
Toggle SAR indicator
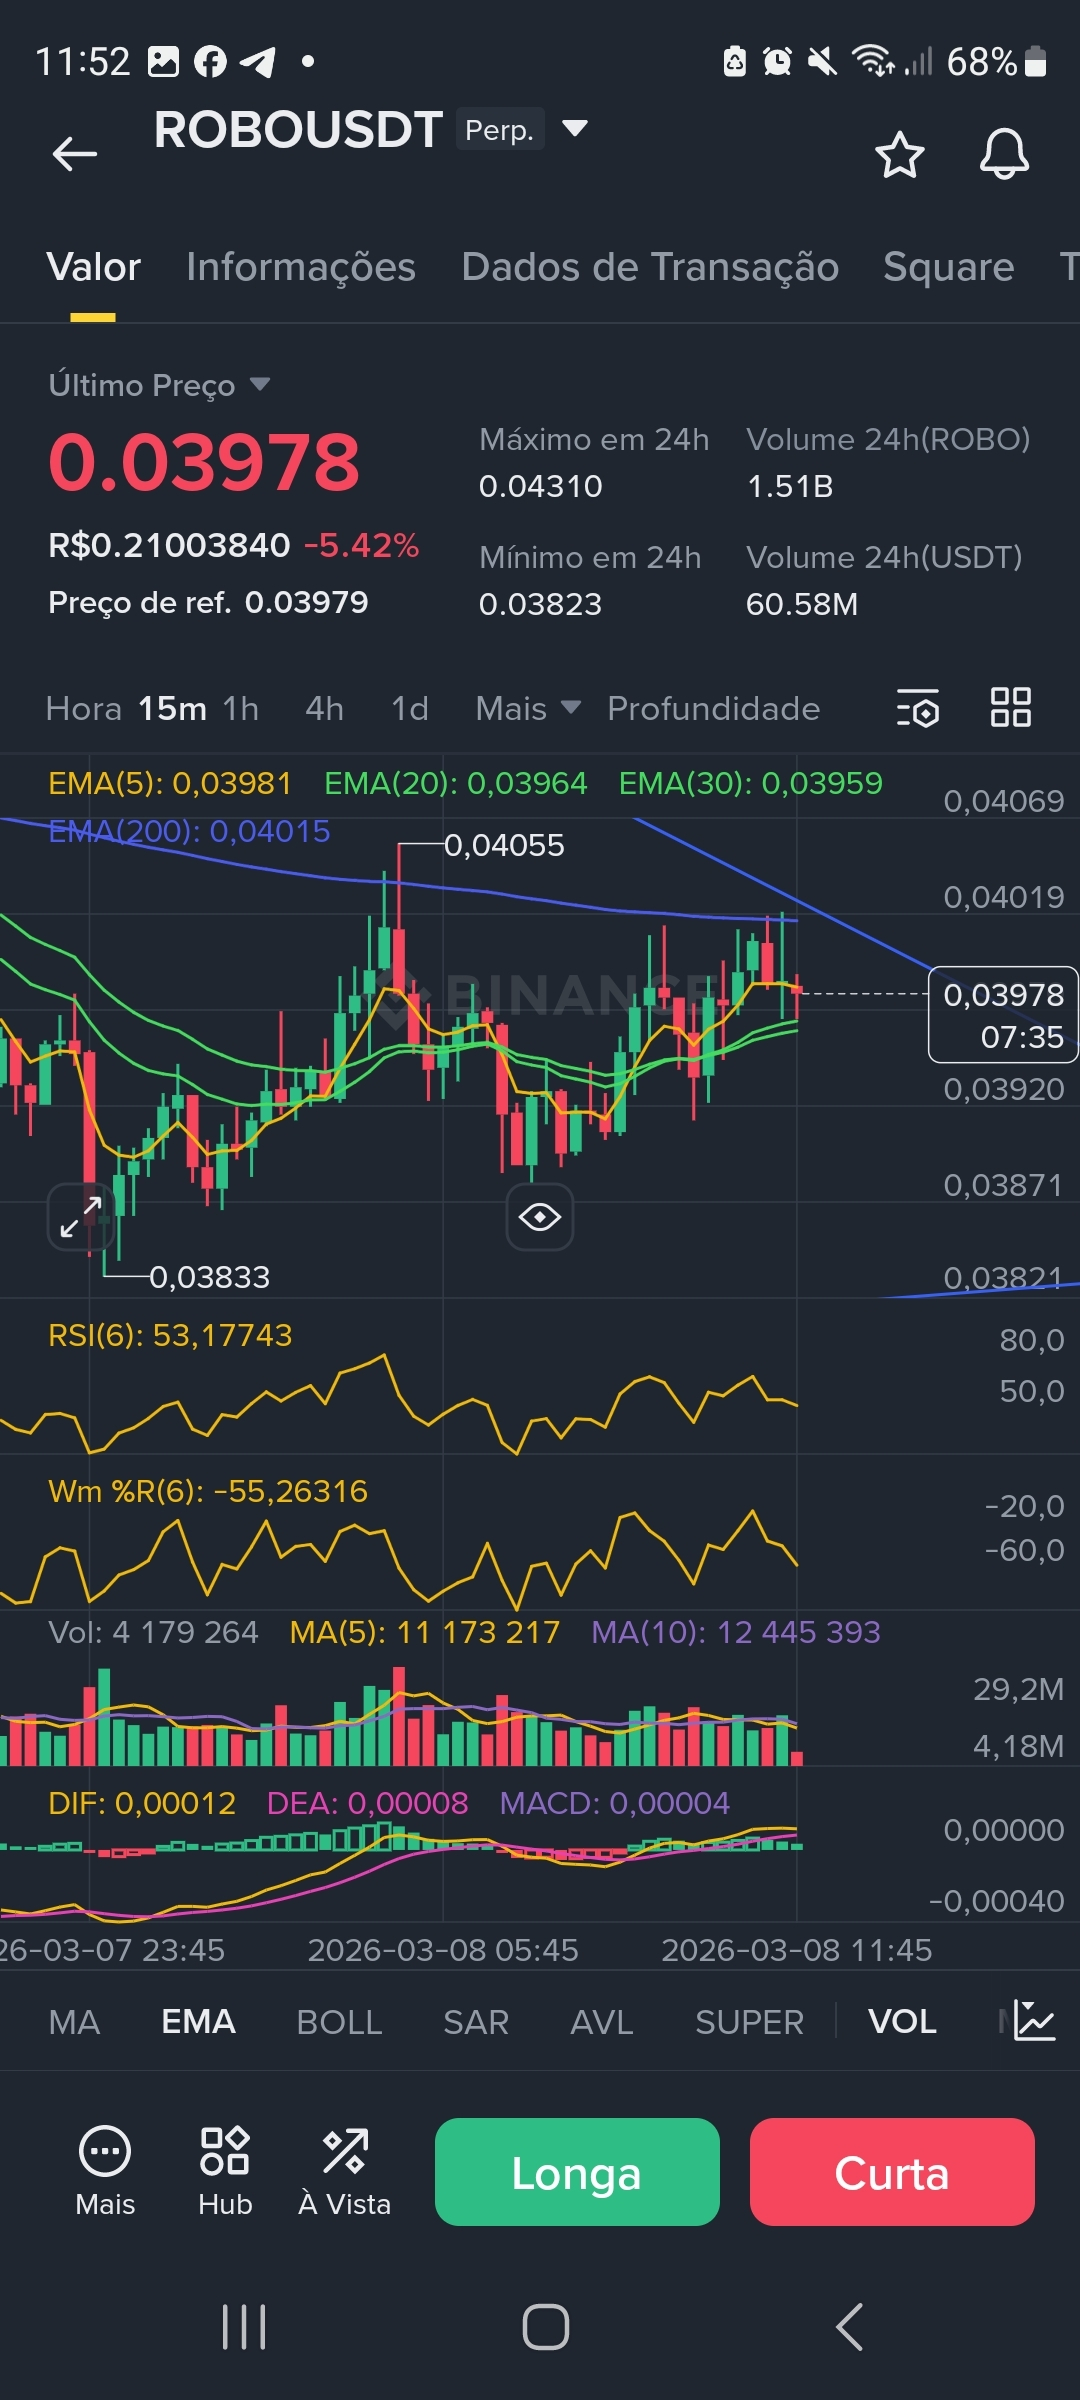click(476, 2022)
